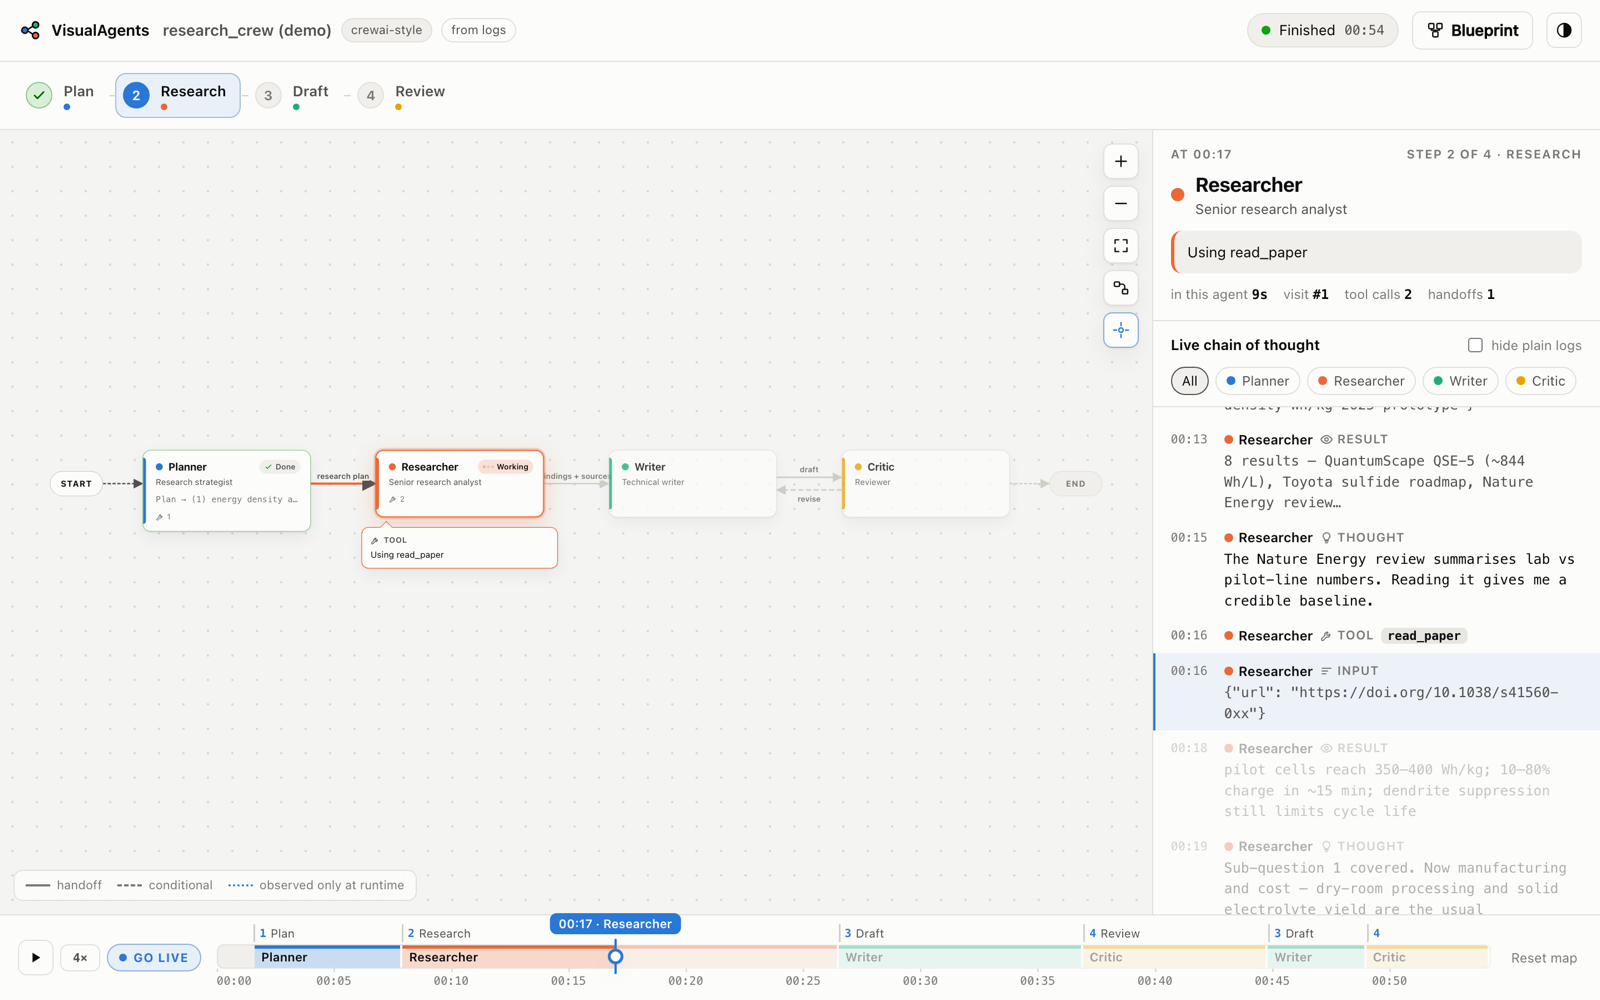Click the read_paper tool badge in log
The height and width of the screenshot is (1000, 1600).
(1424, 635)
